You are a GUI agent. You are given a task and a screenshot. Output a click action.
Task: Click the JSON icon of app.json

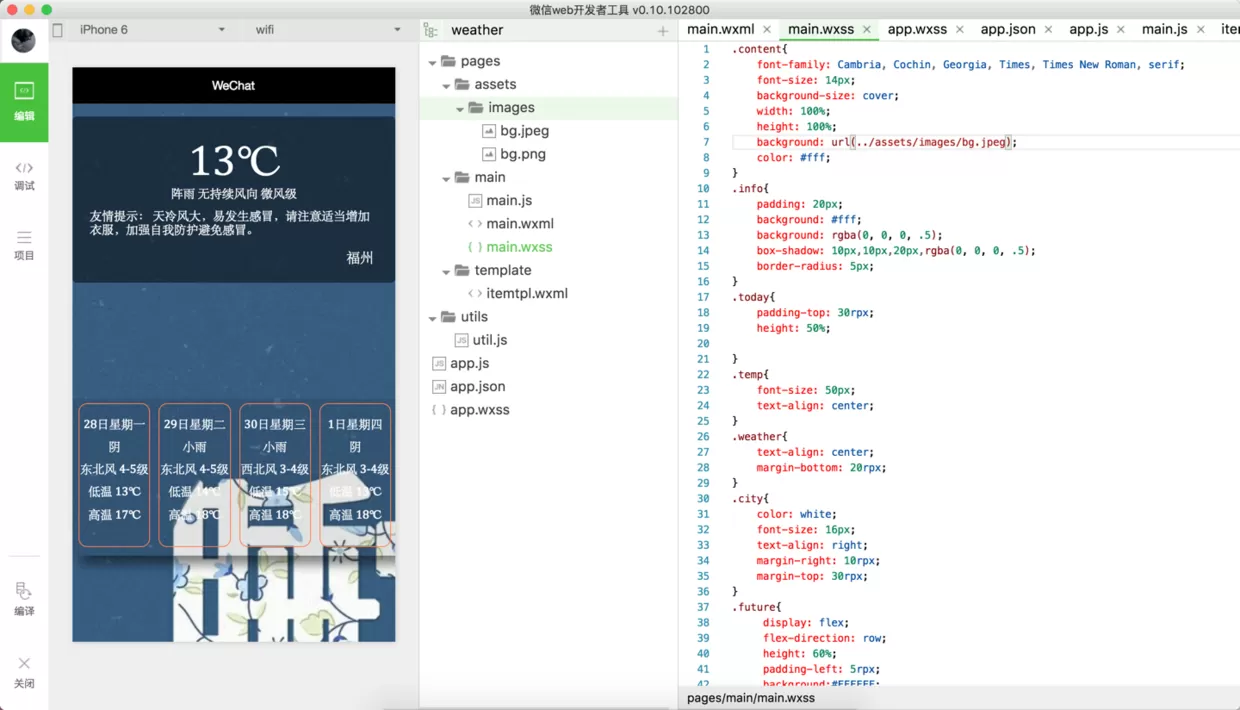coord(438,387)
